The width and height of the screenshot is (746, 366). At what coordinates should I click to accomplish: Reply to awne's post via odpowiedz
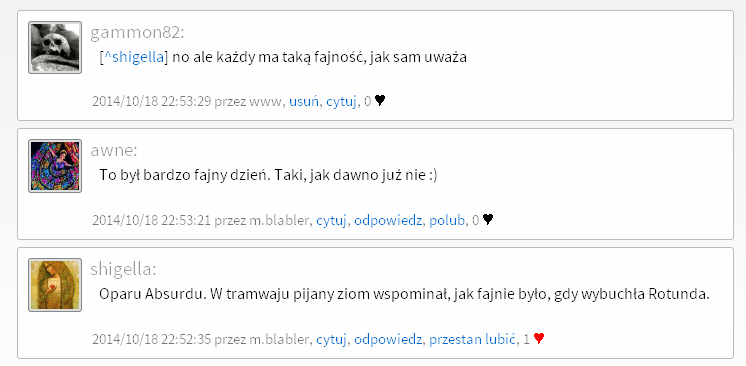[388, 221]
